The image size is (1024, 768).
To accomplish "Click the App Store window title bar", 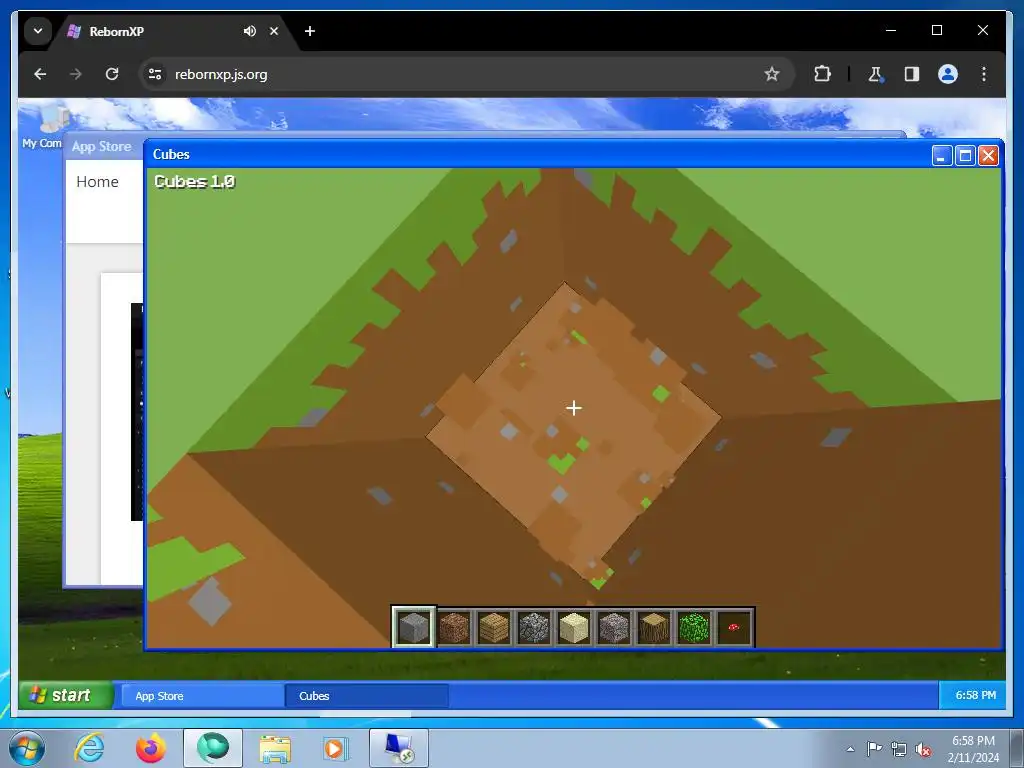I will coord(103,146).
